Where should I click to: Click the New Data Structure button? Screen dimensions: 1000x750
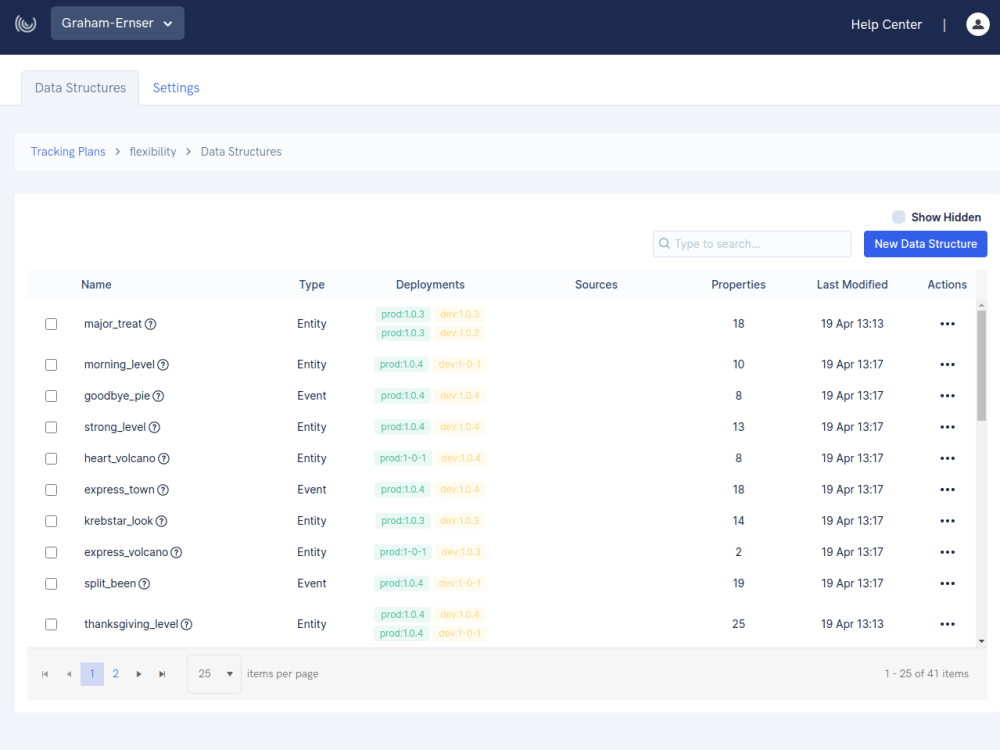point(925,244)
